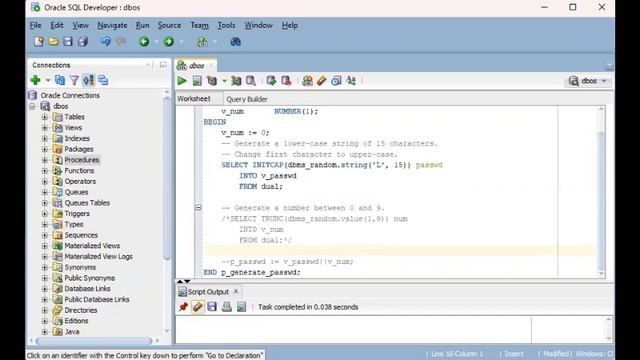
Task: Click the Find Database Object binoculars icon
Action: point(236,41)
